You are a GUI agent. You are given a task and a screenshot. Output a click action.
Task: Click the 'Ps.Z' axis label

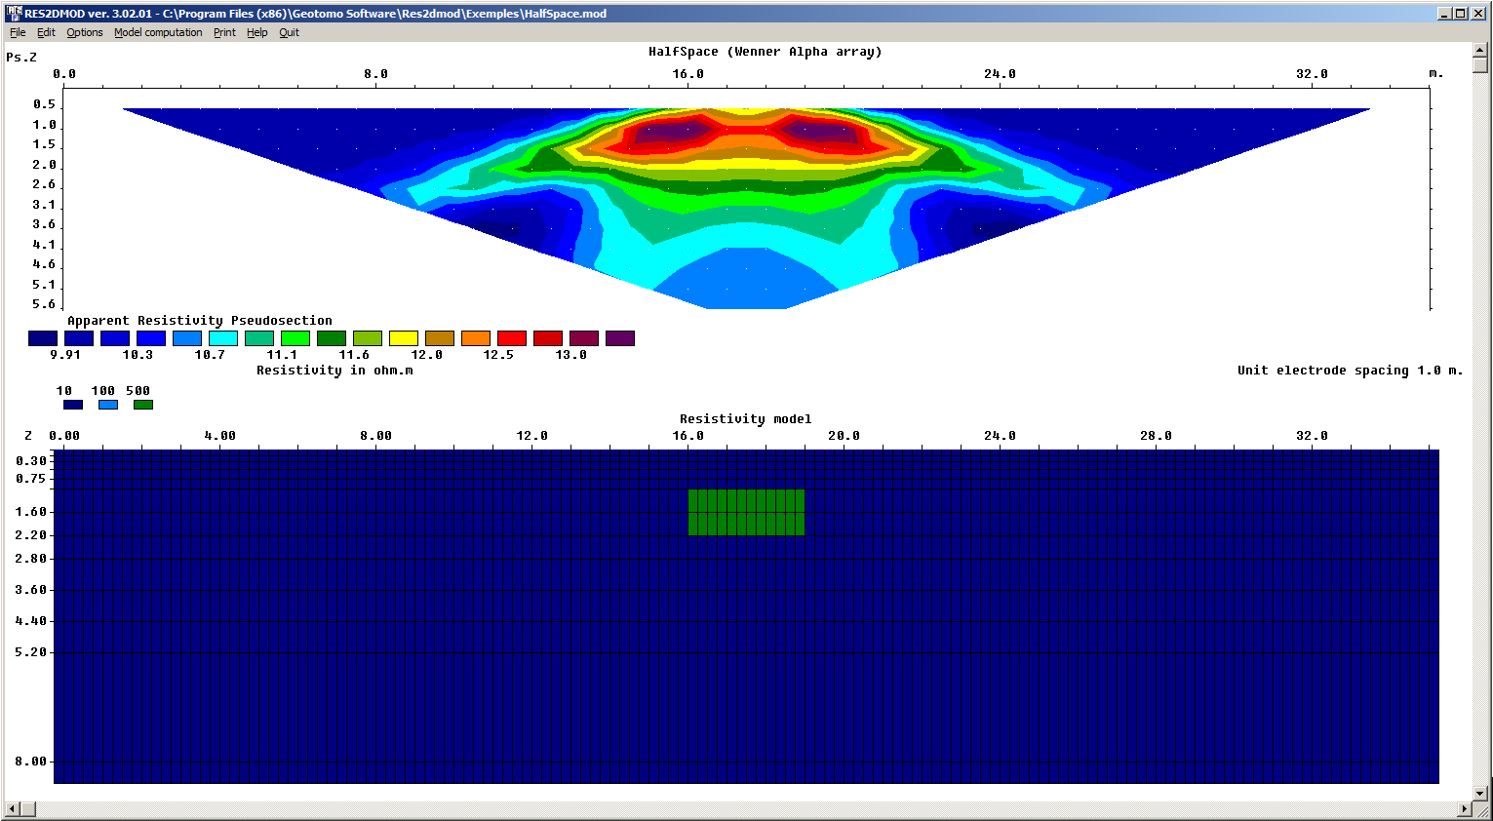[x=21, y=57]
